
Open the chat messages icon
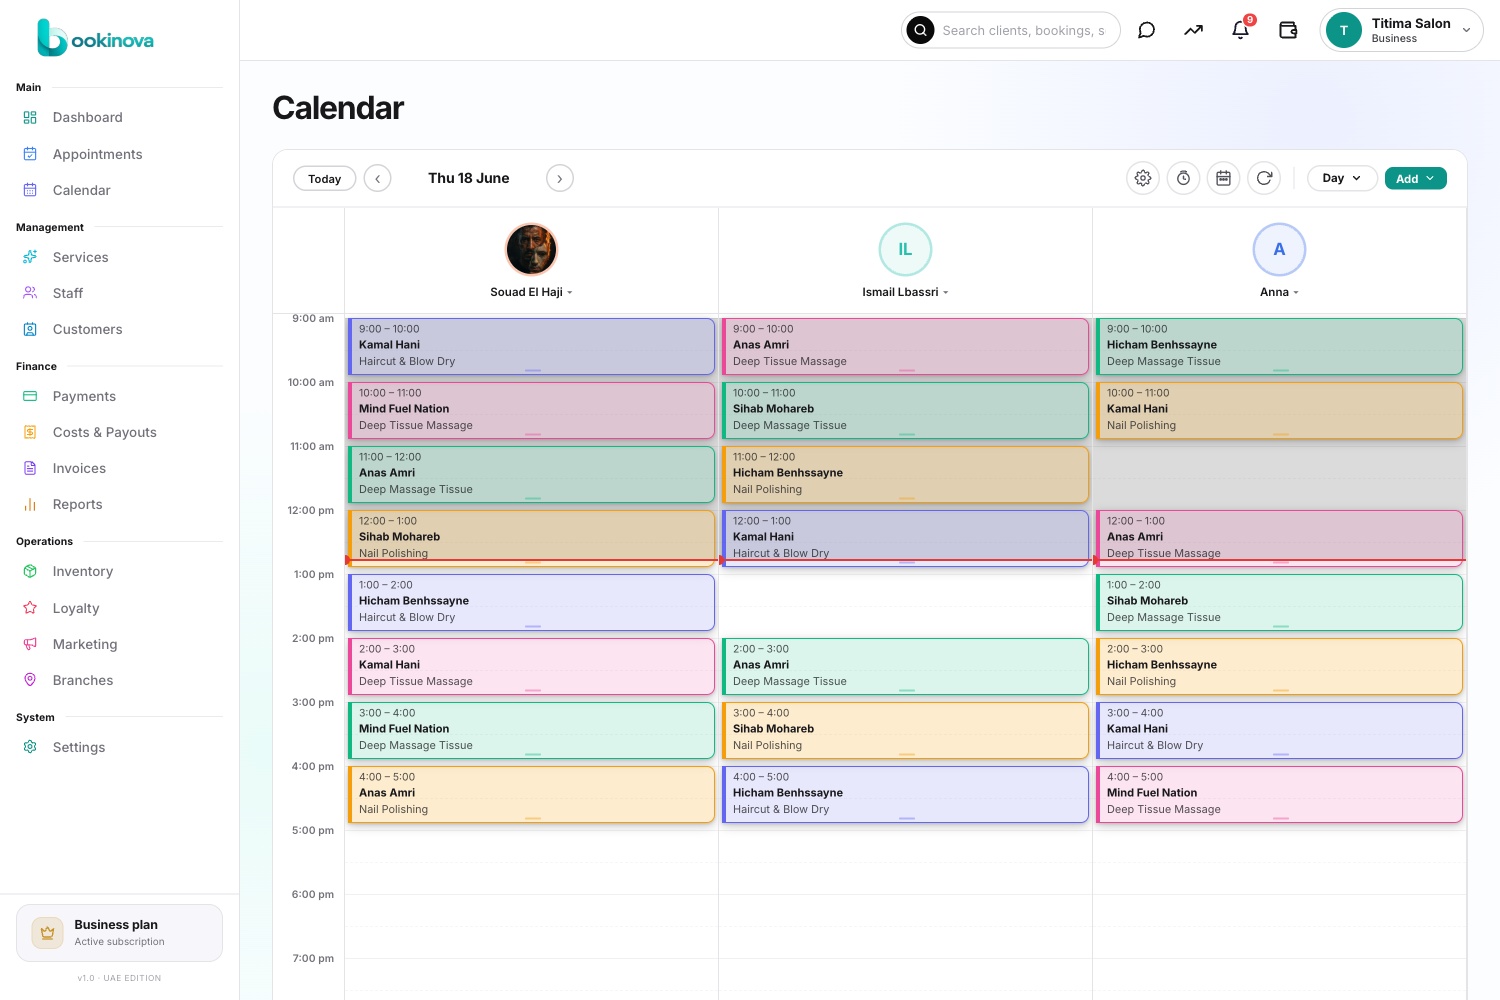(x=1146, y=30)
